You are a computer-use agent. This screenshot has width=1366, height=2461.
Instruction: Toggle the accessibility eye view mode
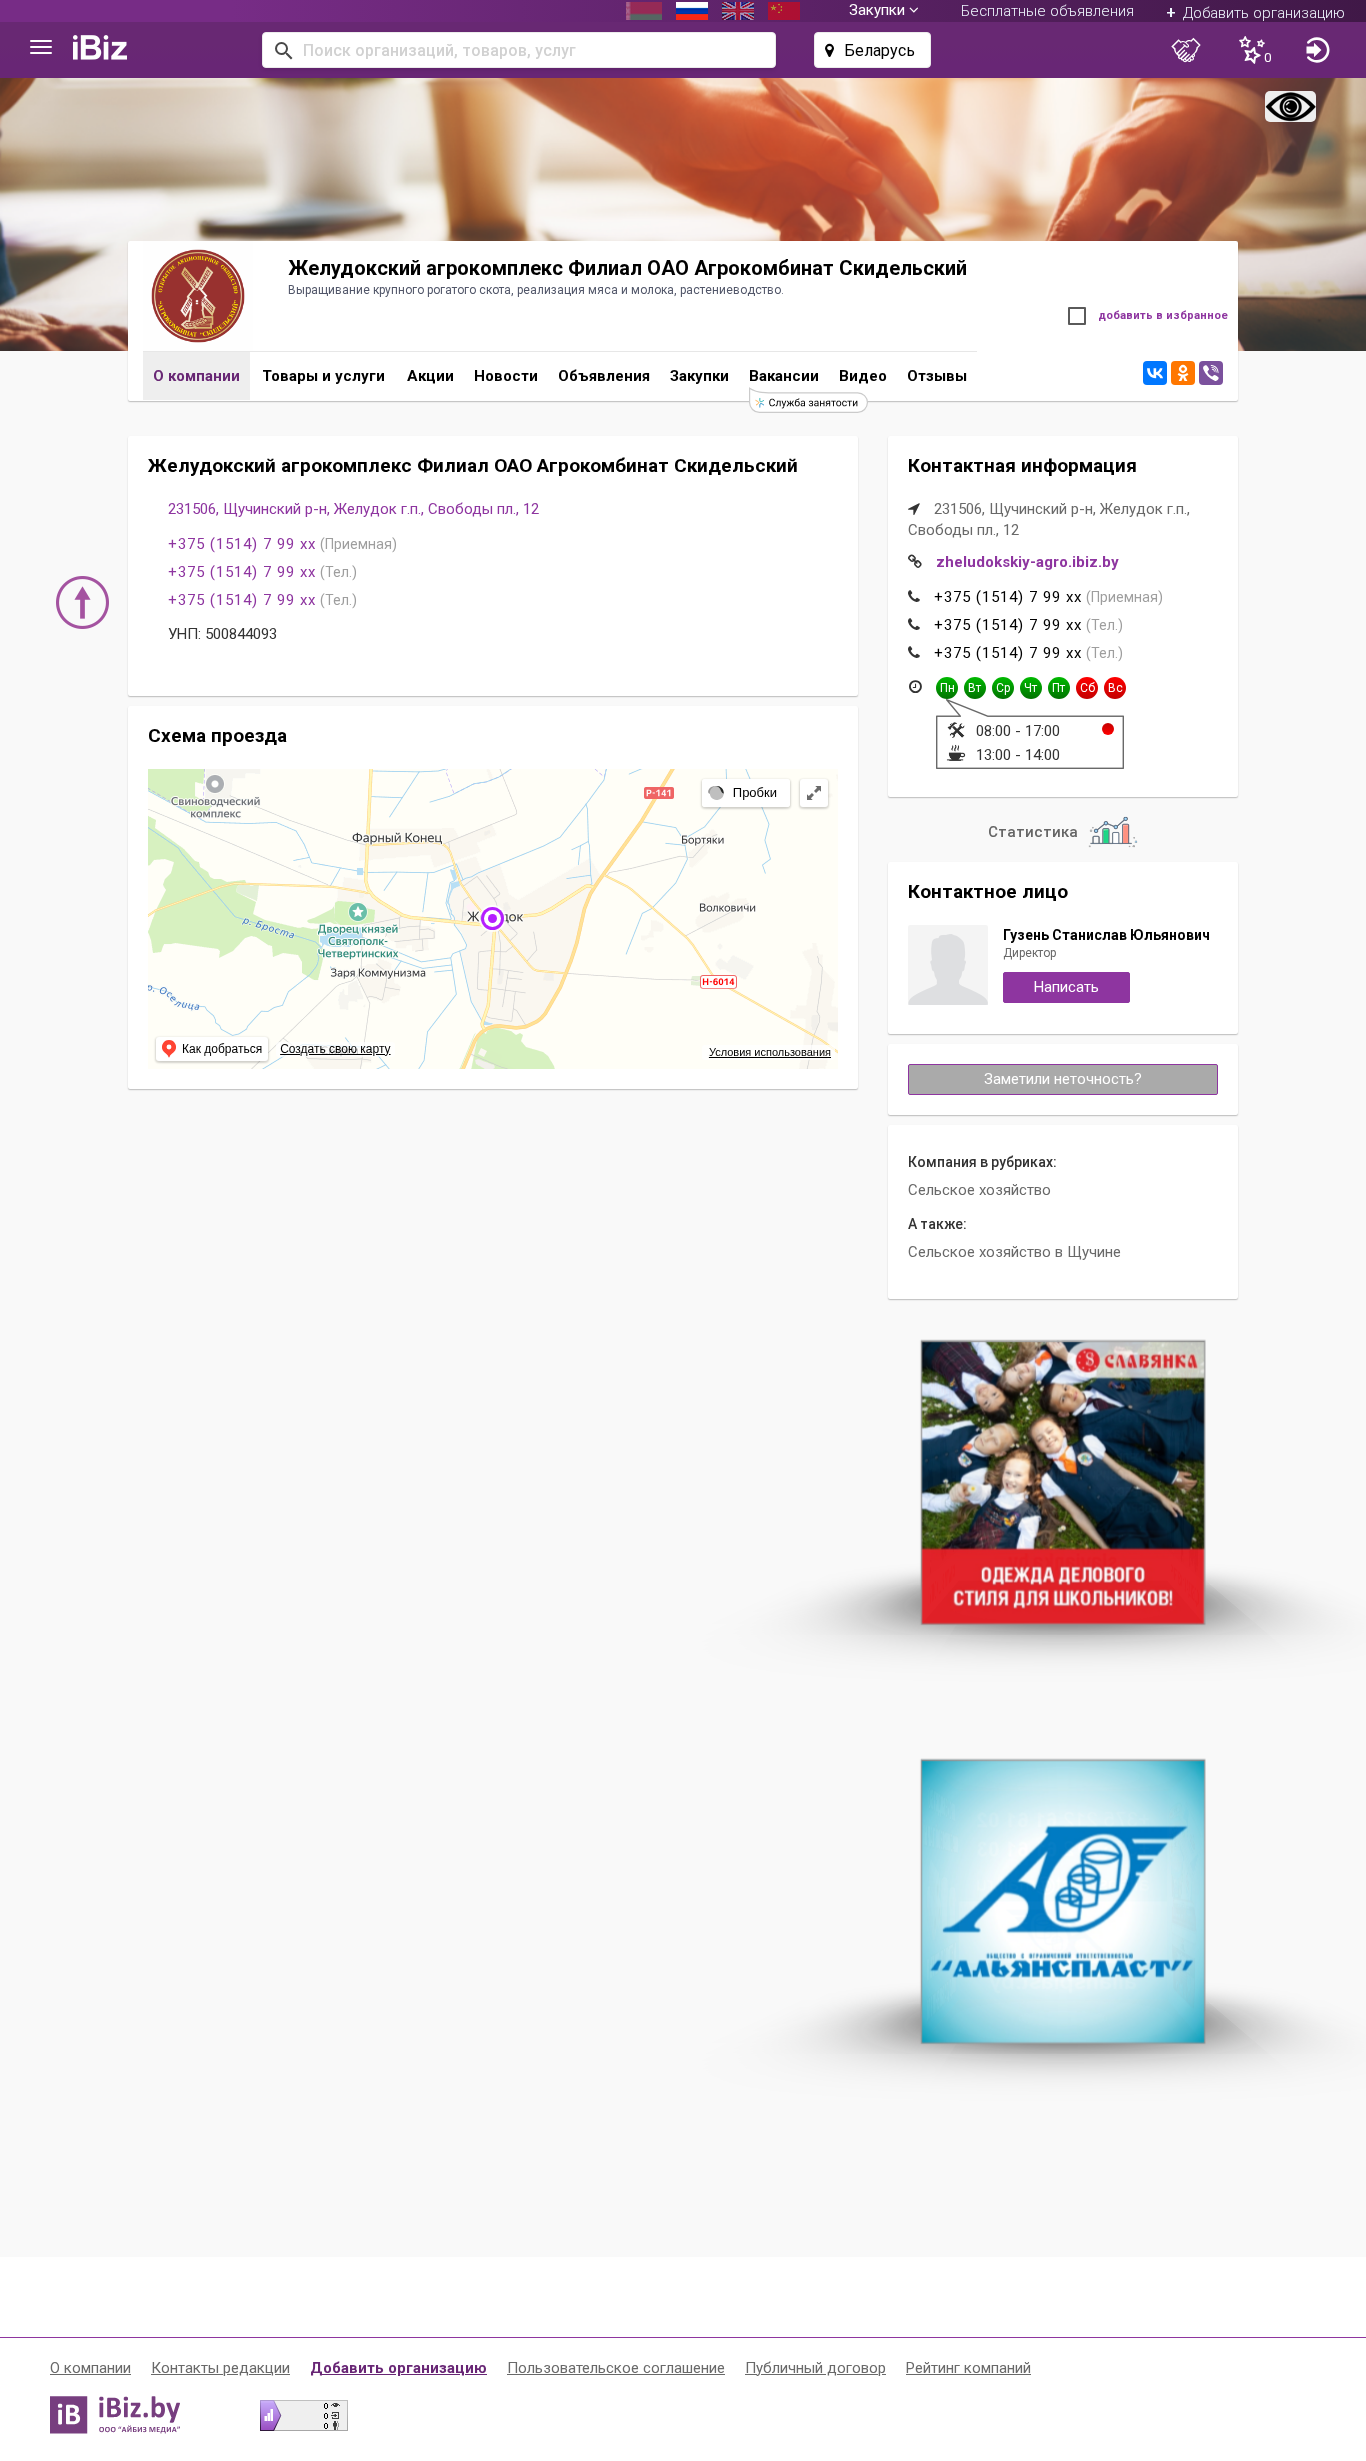[x=1290, y=106]
